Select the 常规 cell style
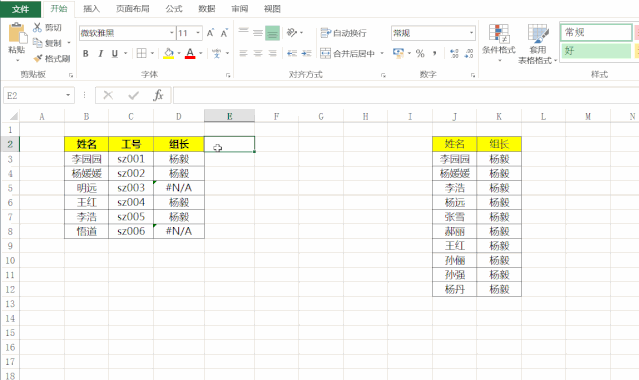The height and width of the screenshot is (380, 639). click(596, 32)
